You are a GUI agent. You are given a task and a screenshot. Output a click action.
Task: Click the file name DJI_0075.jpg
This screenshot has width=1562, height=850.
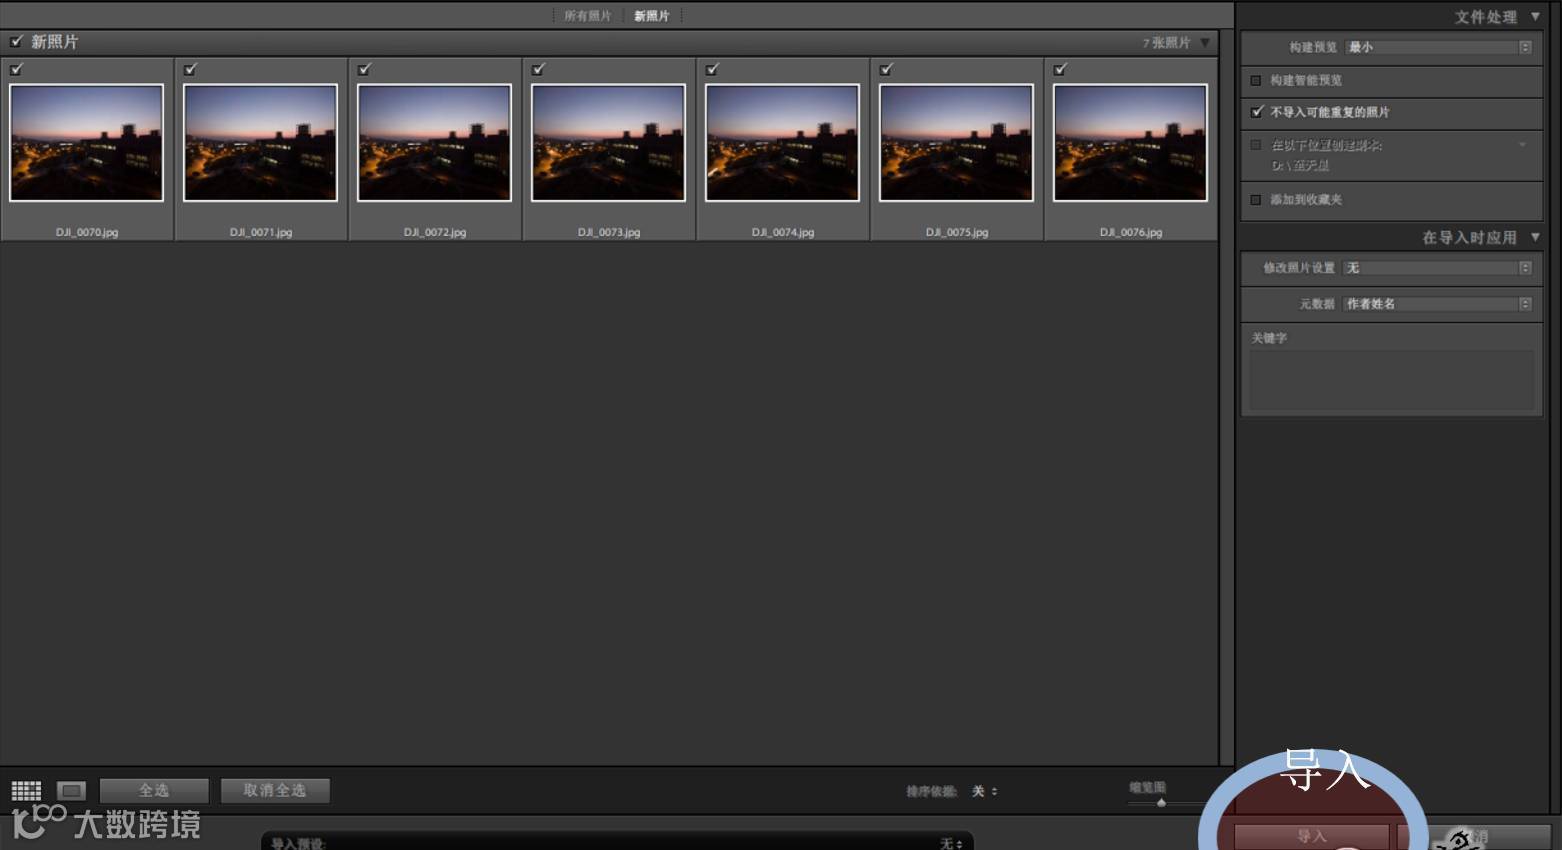click(957, 232)
